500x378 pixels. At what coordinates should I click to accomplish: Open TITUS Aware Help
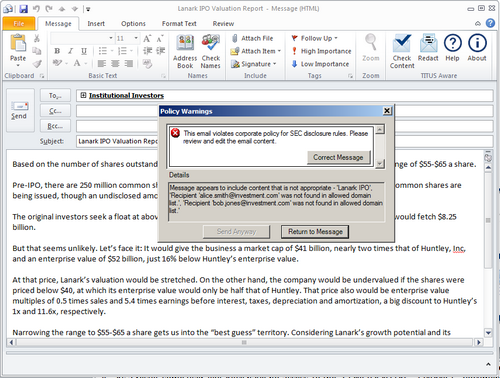click(453, 48)
